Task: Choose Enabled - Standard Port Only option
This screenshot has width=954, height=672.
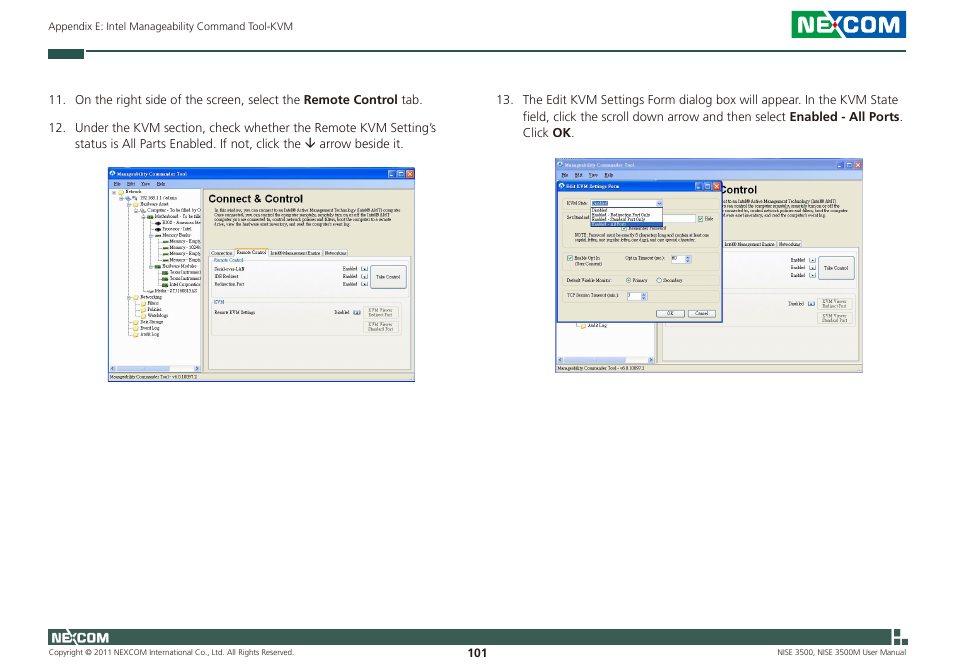Action: [x=627, y=220]
